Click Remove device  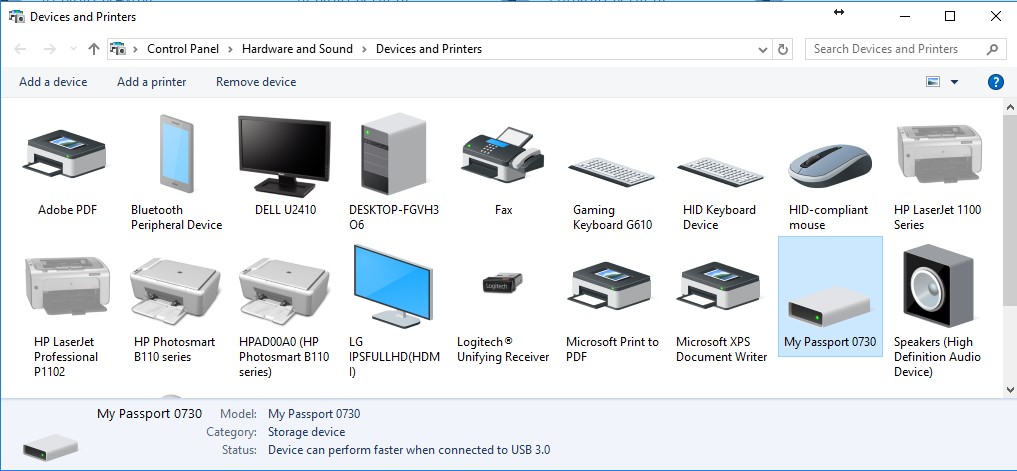[x=256, y=82]
